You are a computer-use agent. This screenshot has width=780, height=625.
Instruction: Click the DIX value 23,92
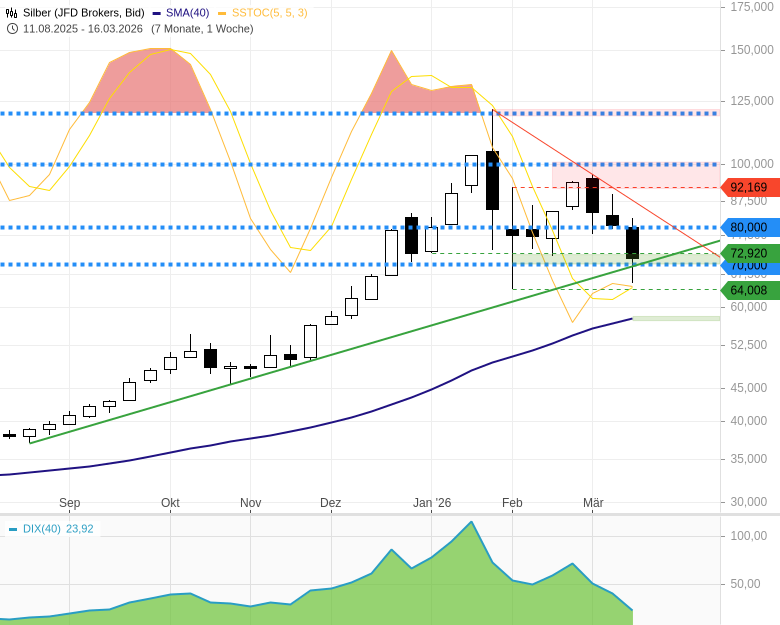(x=80, y=529)
